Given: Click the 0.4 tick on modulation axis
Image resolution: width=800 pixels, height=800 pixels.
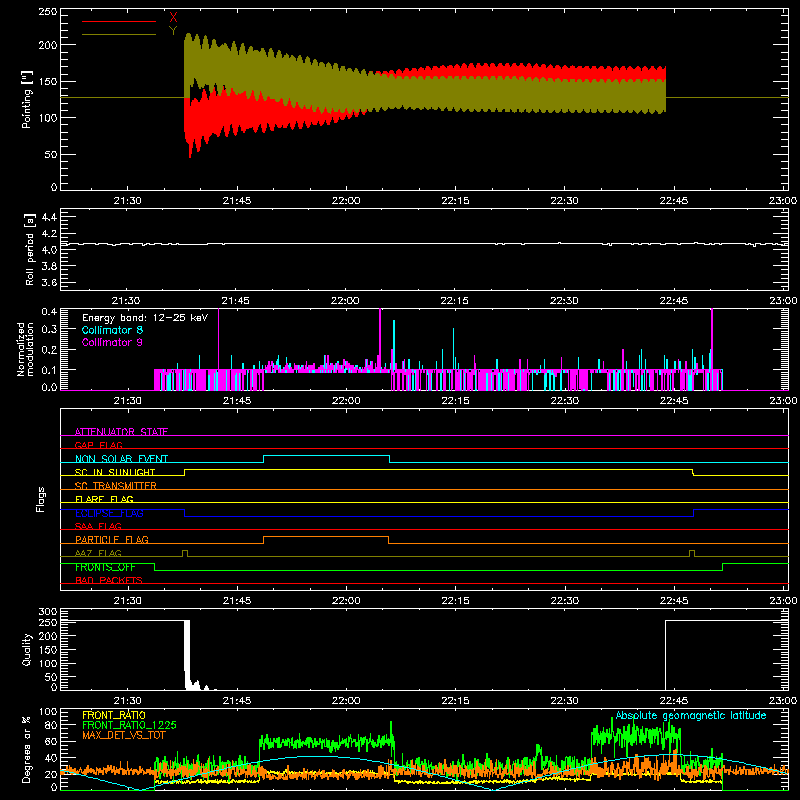Looking at the screenshot, I should point(49,312).
